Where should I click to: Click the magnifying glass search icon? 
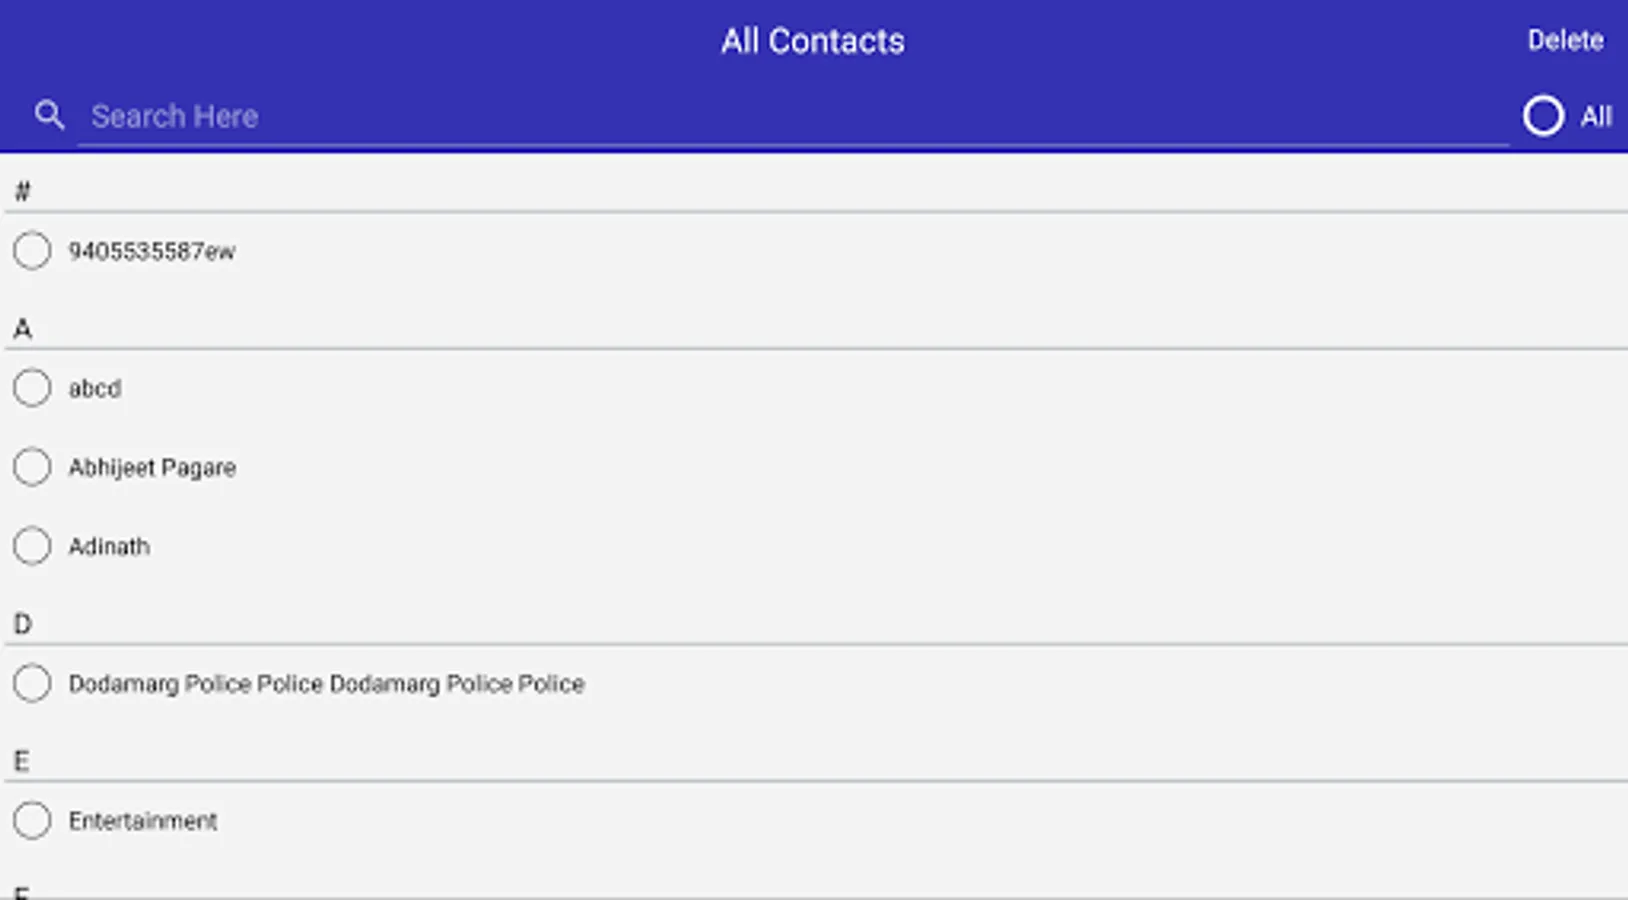[x=49, y=116]
